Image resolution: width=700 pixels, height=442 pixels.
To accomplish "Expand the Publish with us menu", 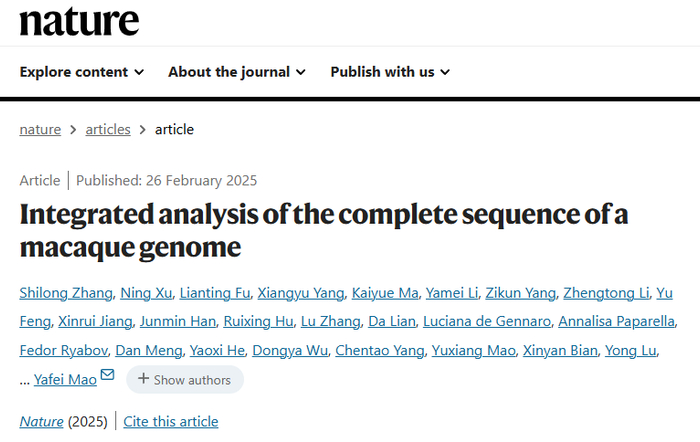I will 390,72.
